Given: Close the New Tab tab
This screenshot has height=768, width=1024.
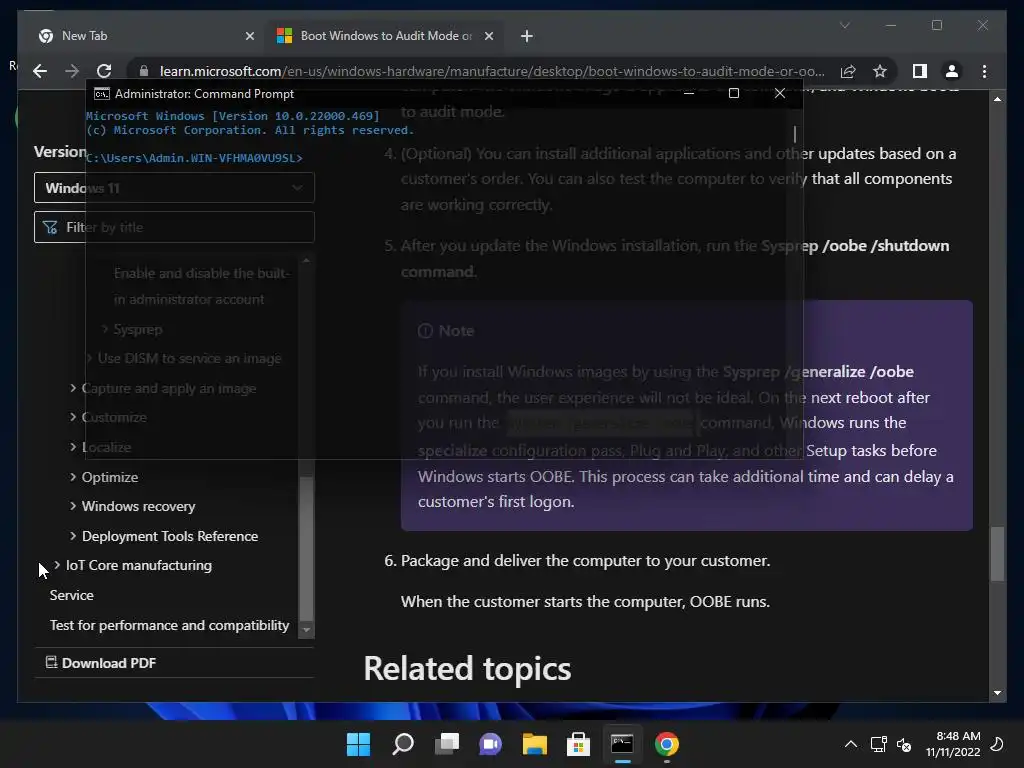Looking at the screenshot, I should 249,36.
